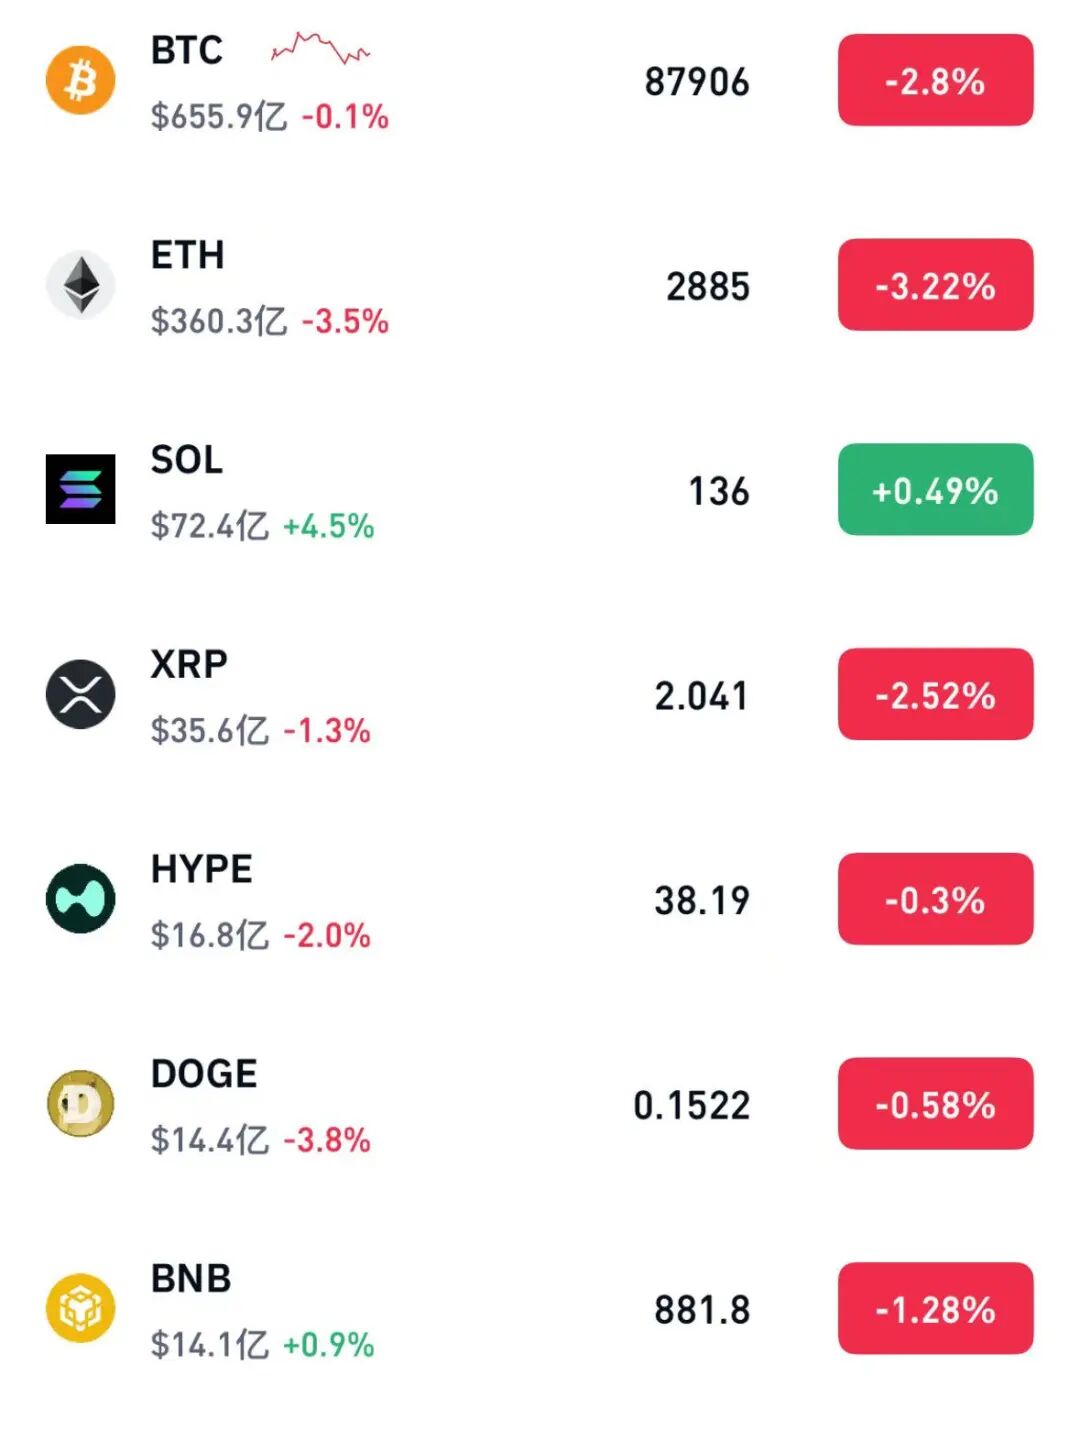Click the Dogecoin shiba coin icon

(80, 1103)
